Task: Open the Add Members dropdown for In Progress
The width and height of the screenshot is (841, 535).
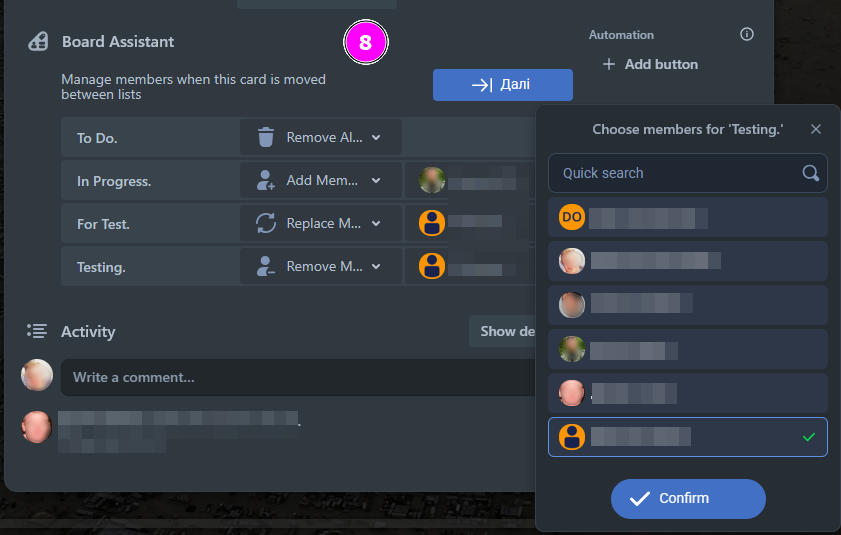Action: [321, 180]
